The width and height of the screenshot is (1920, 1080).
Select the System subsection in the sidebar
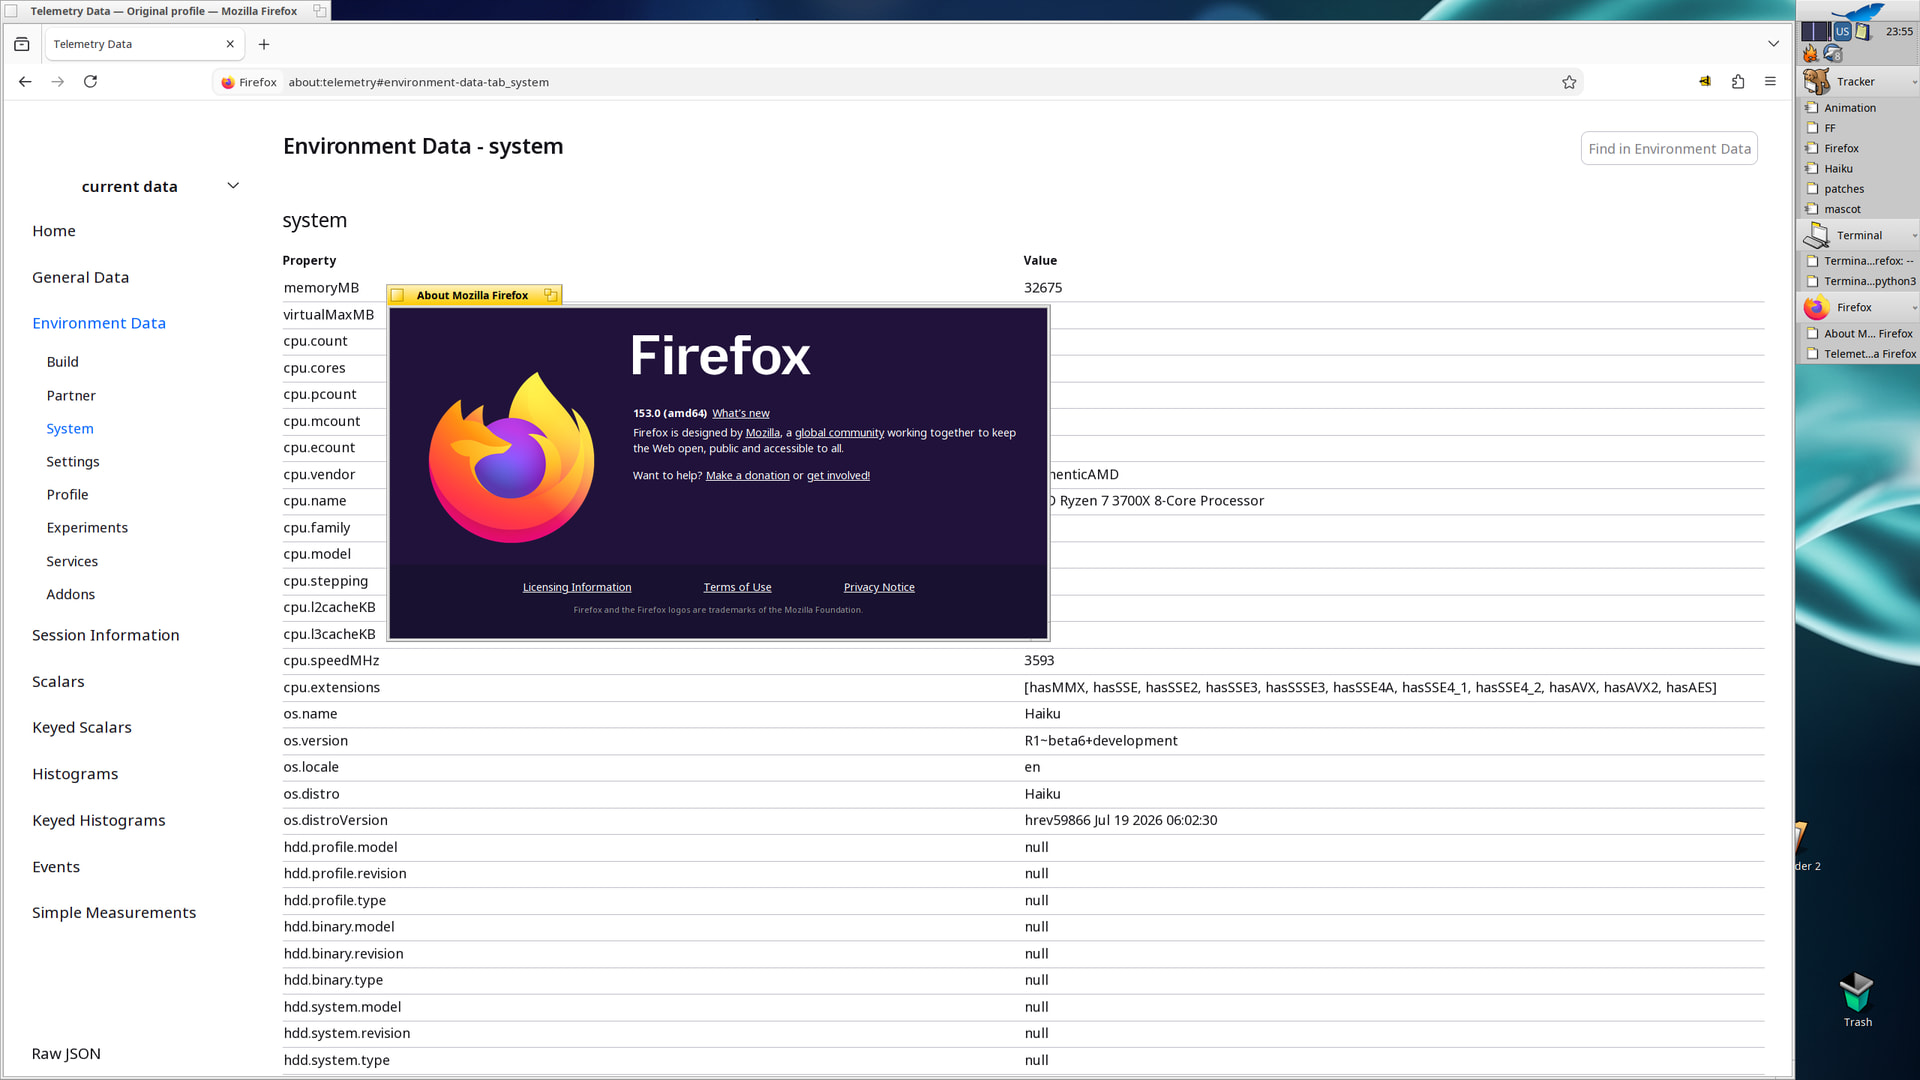pos(70,429)
